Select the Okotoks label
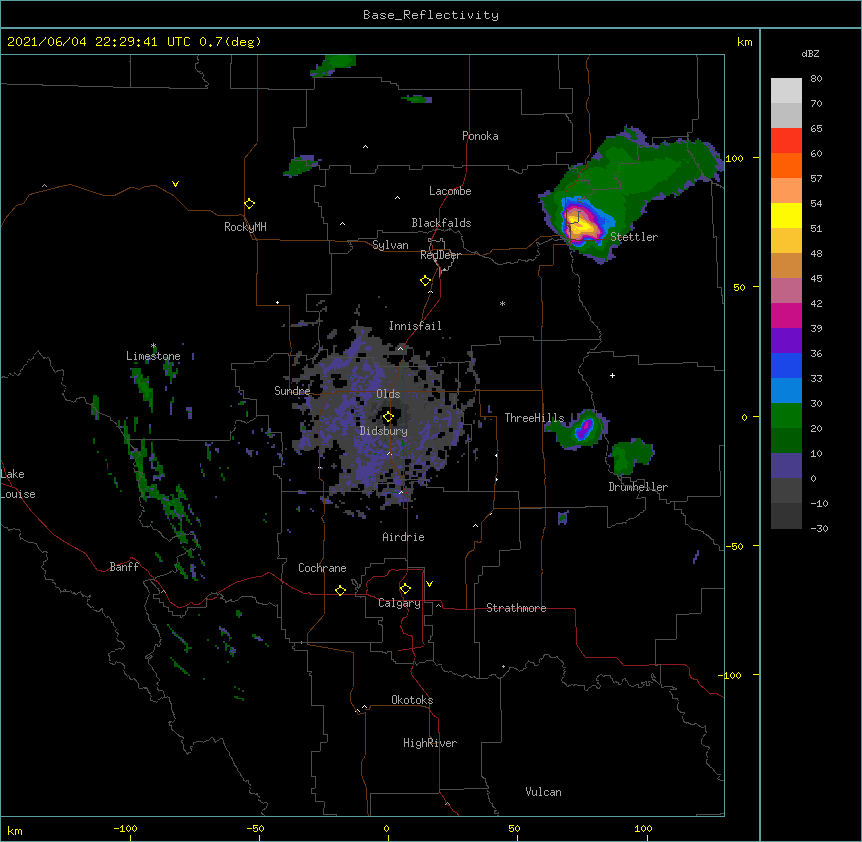This screenshot has width=862, height=842. (x=412, y=700)
